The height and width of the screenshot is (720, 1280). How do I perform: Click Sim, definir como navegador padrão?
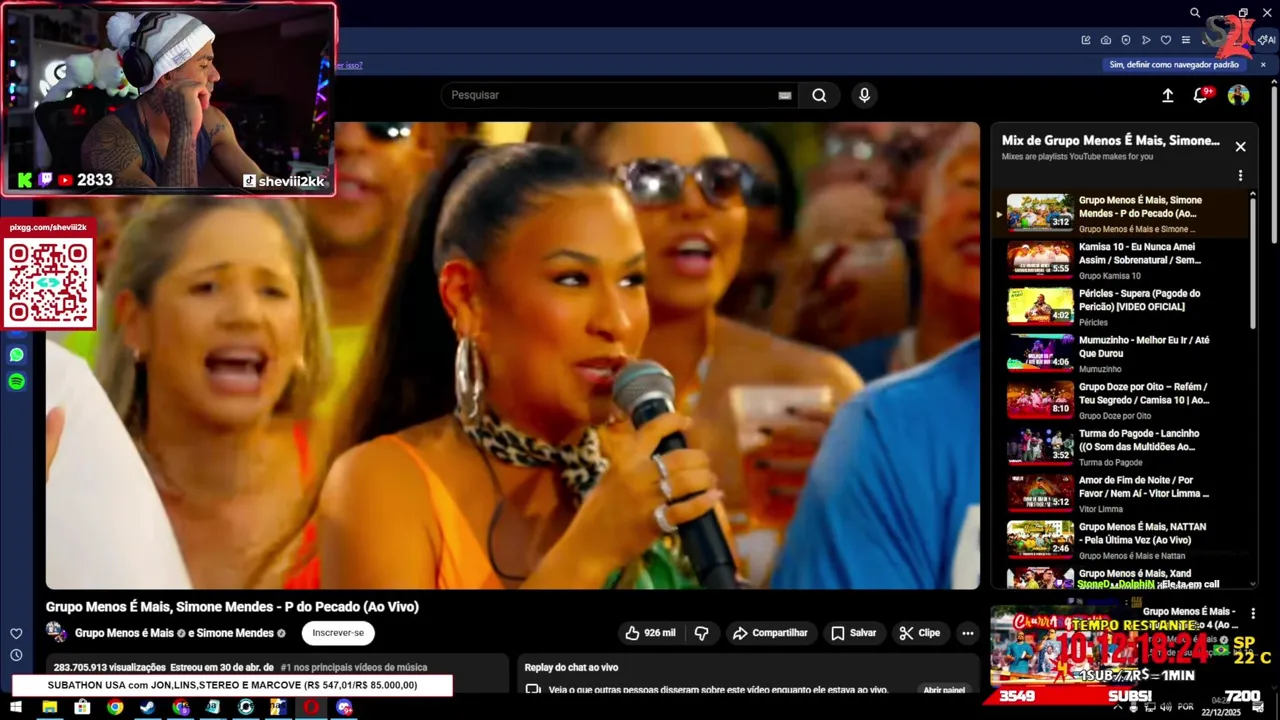1174,64
